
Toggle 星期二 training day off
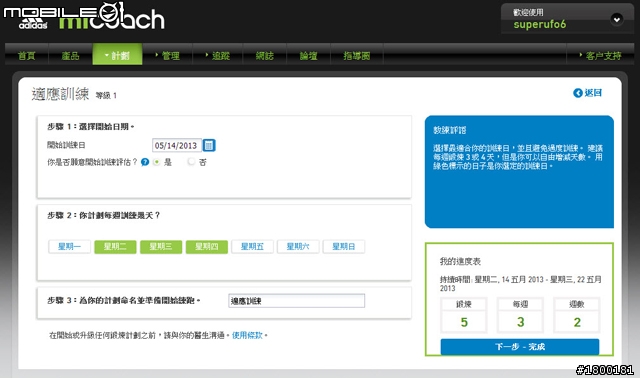click(x=115, y=247)
